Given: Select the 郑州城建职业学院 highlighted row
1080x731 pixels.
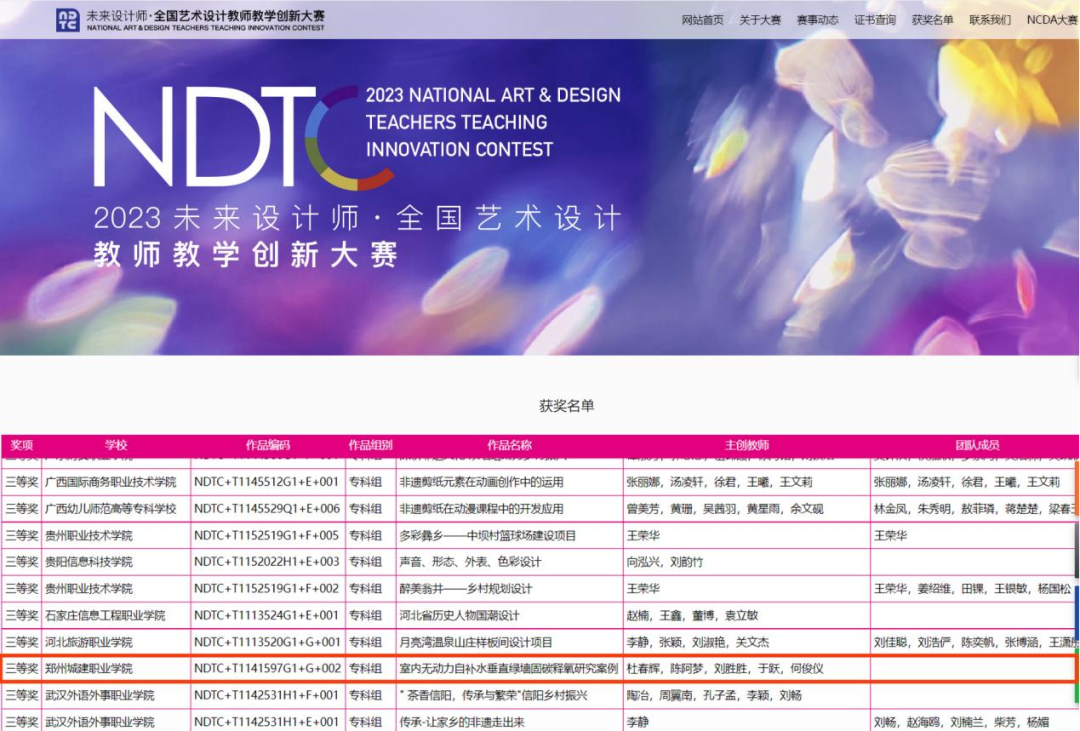Looking at the screenshot, I should (x=539, y=668).
